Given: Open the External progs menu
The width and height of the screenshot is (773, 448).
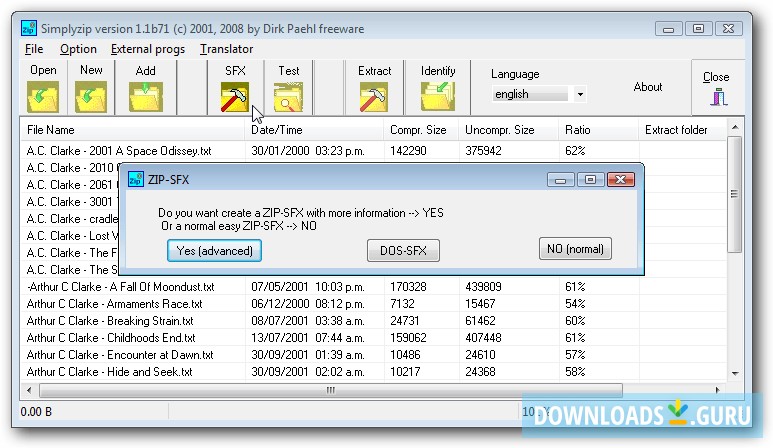Looking at the screenshot, I should point(148,49).
